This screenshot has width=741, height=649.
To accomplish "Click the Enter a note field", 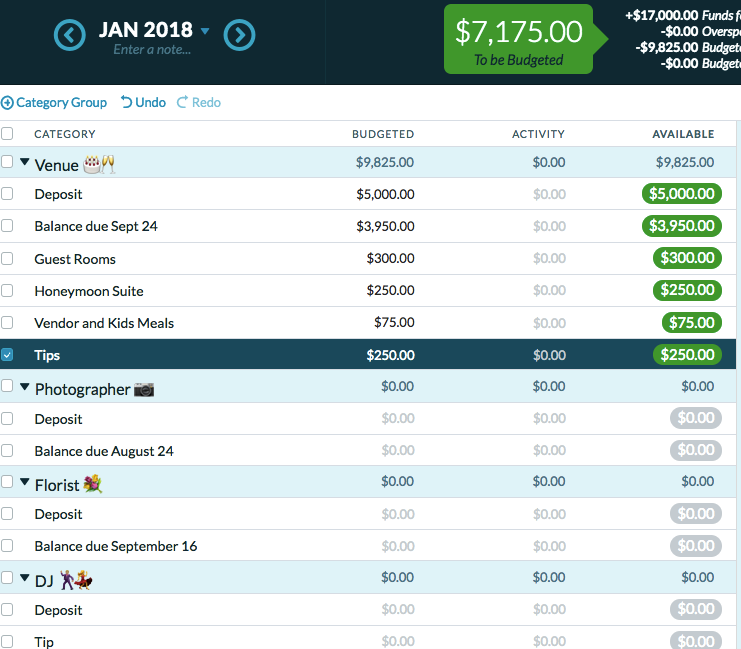I will click(152, 50).
